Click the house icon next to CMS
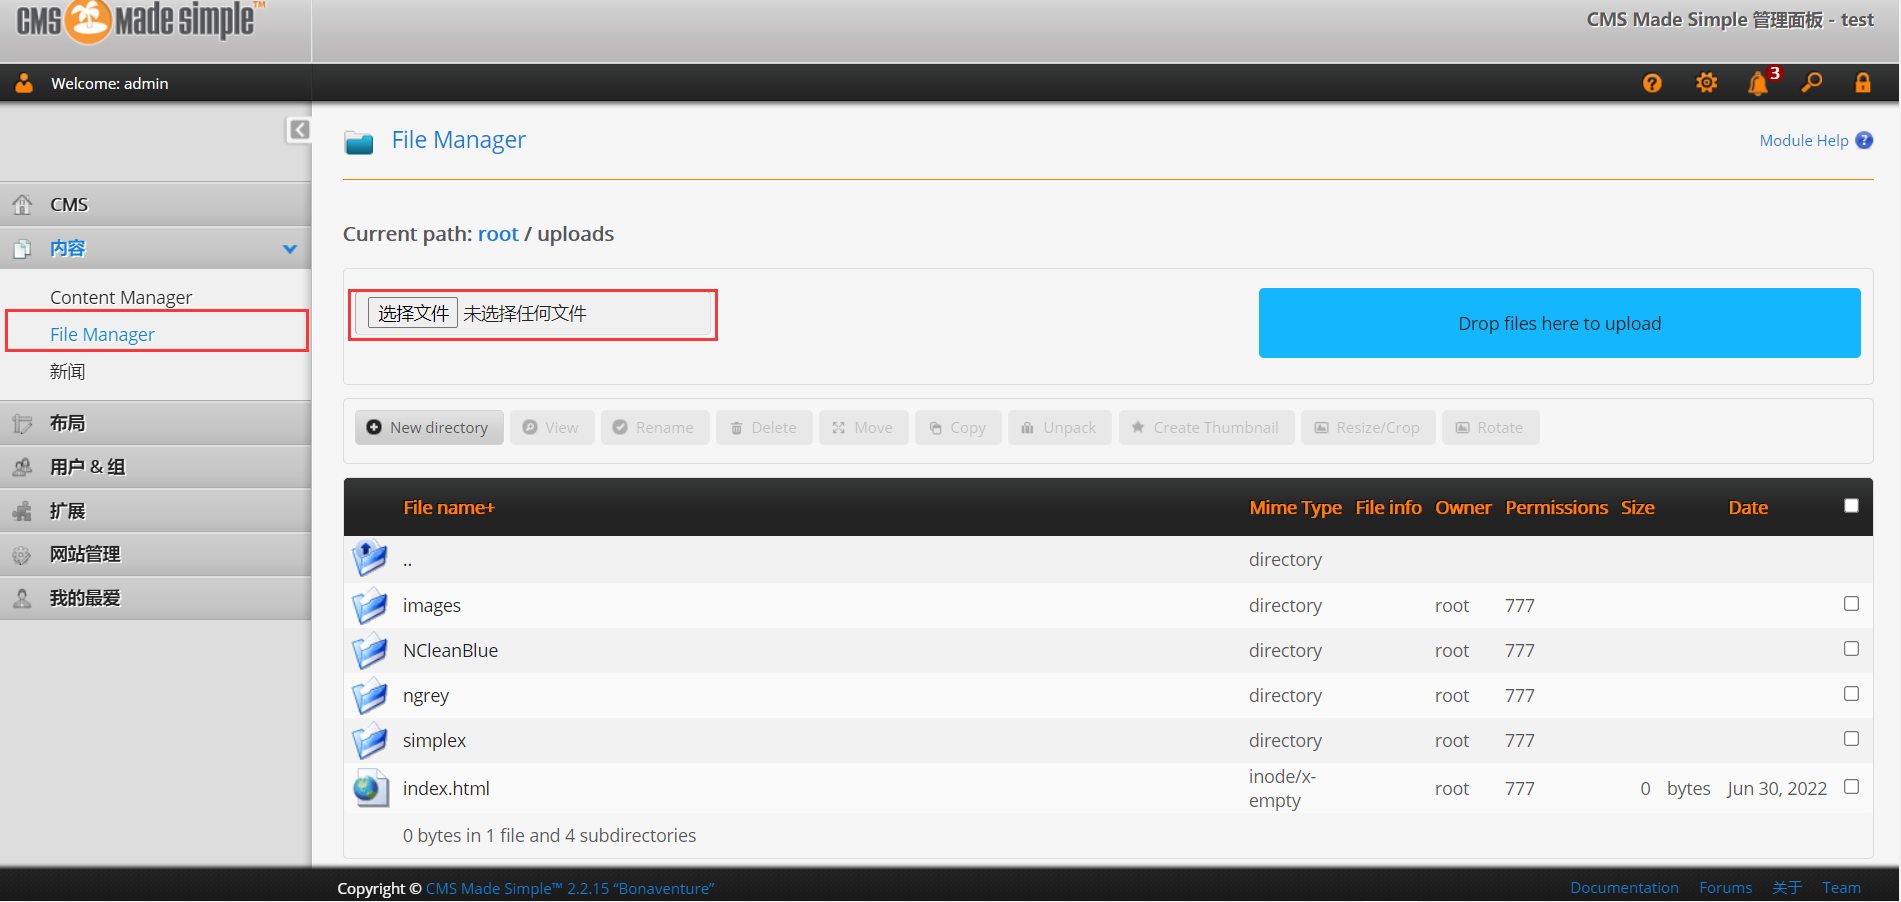 [22, 205]
